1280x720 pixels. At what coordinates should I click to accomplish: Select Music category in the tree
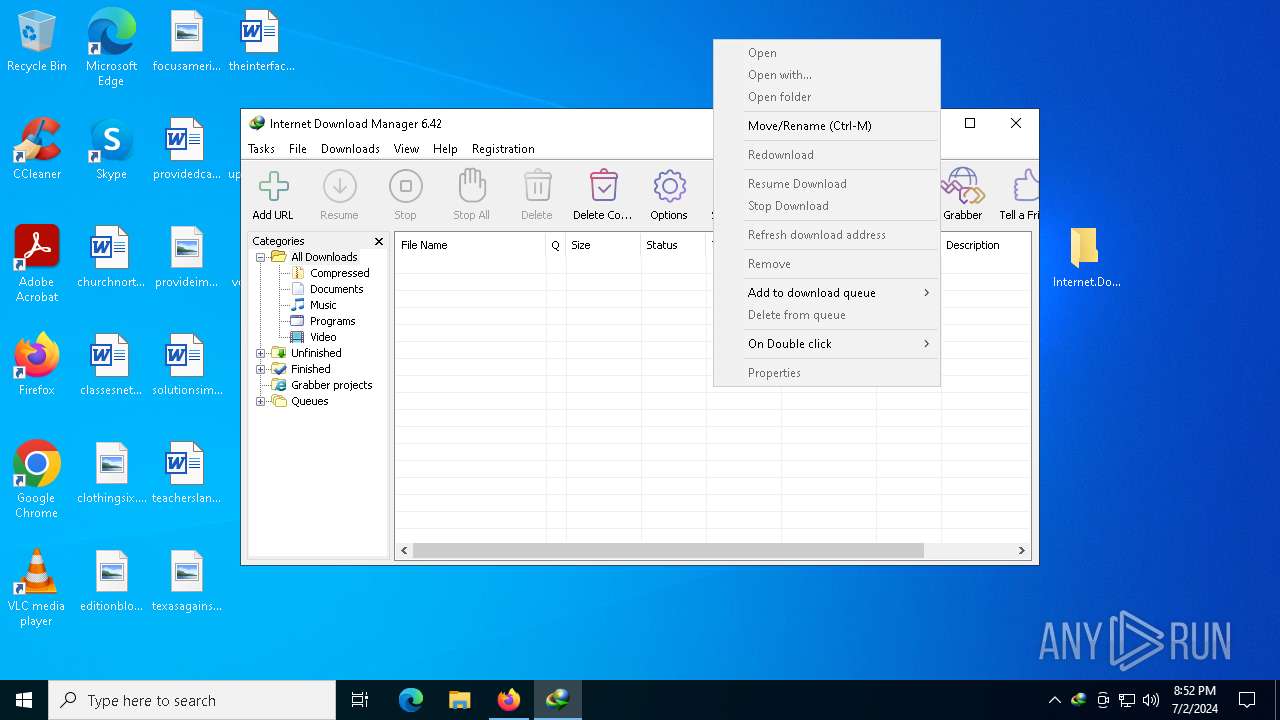pos(323,305)
